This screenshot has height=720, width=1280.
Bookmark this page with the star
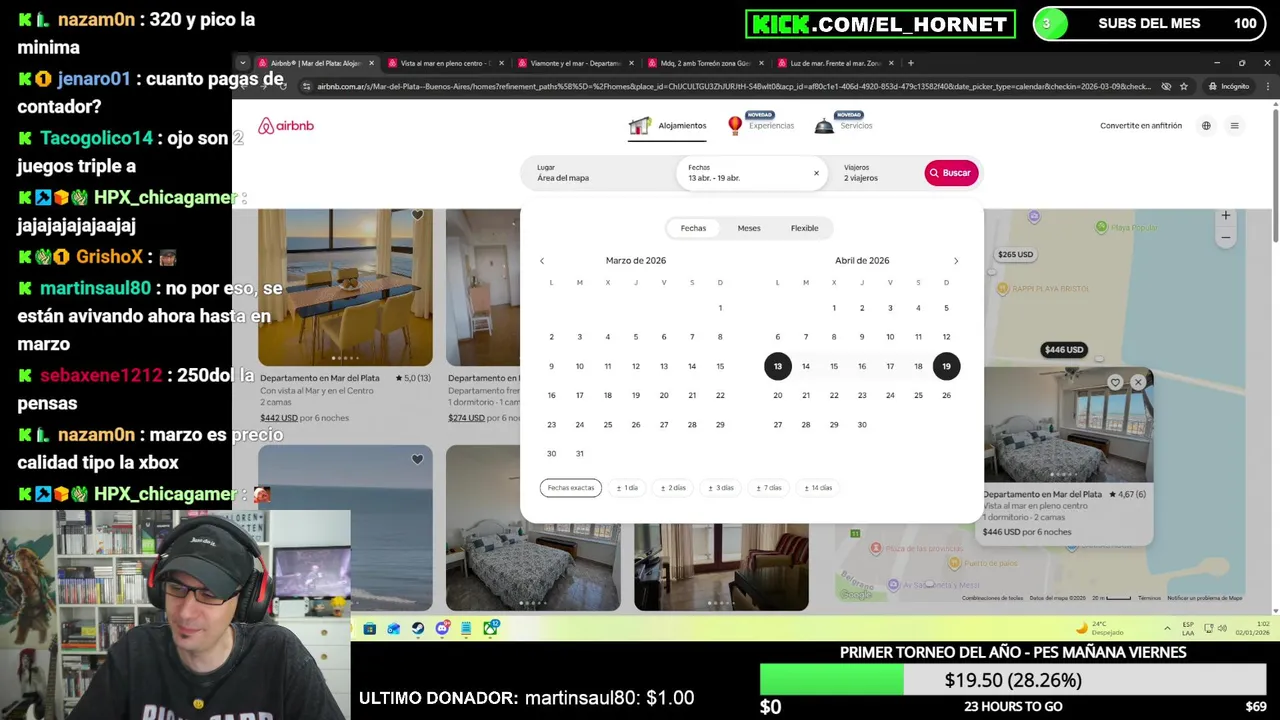tap(1184, 86)
